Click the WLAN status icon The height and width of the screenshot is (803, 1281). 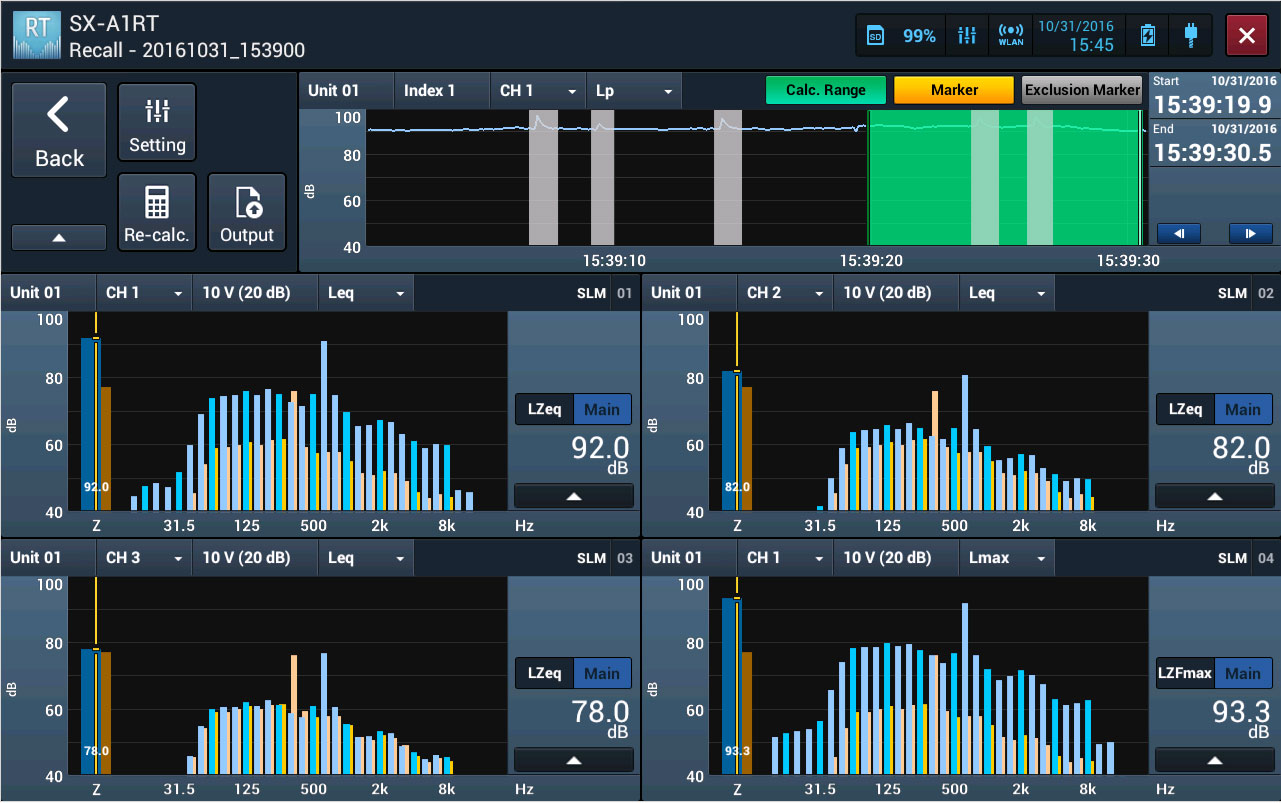tap(1011, 36)
